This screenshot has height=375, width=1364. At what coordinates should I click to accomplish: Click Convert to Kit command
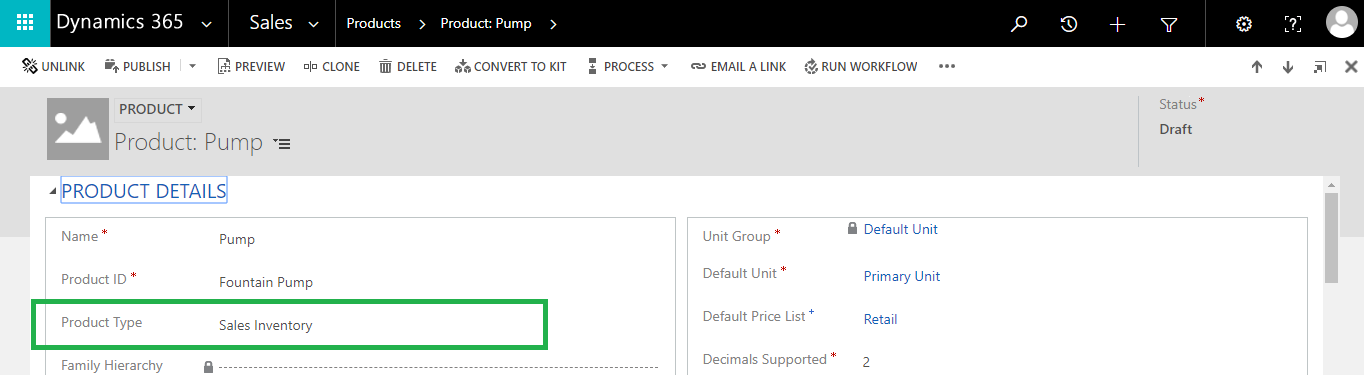tap(511, 67)
